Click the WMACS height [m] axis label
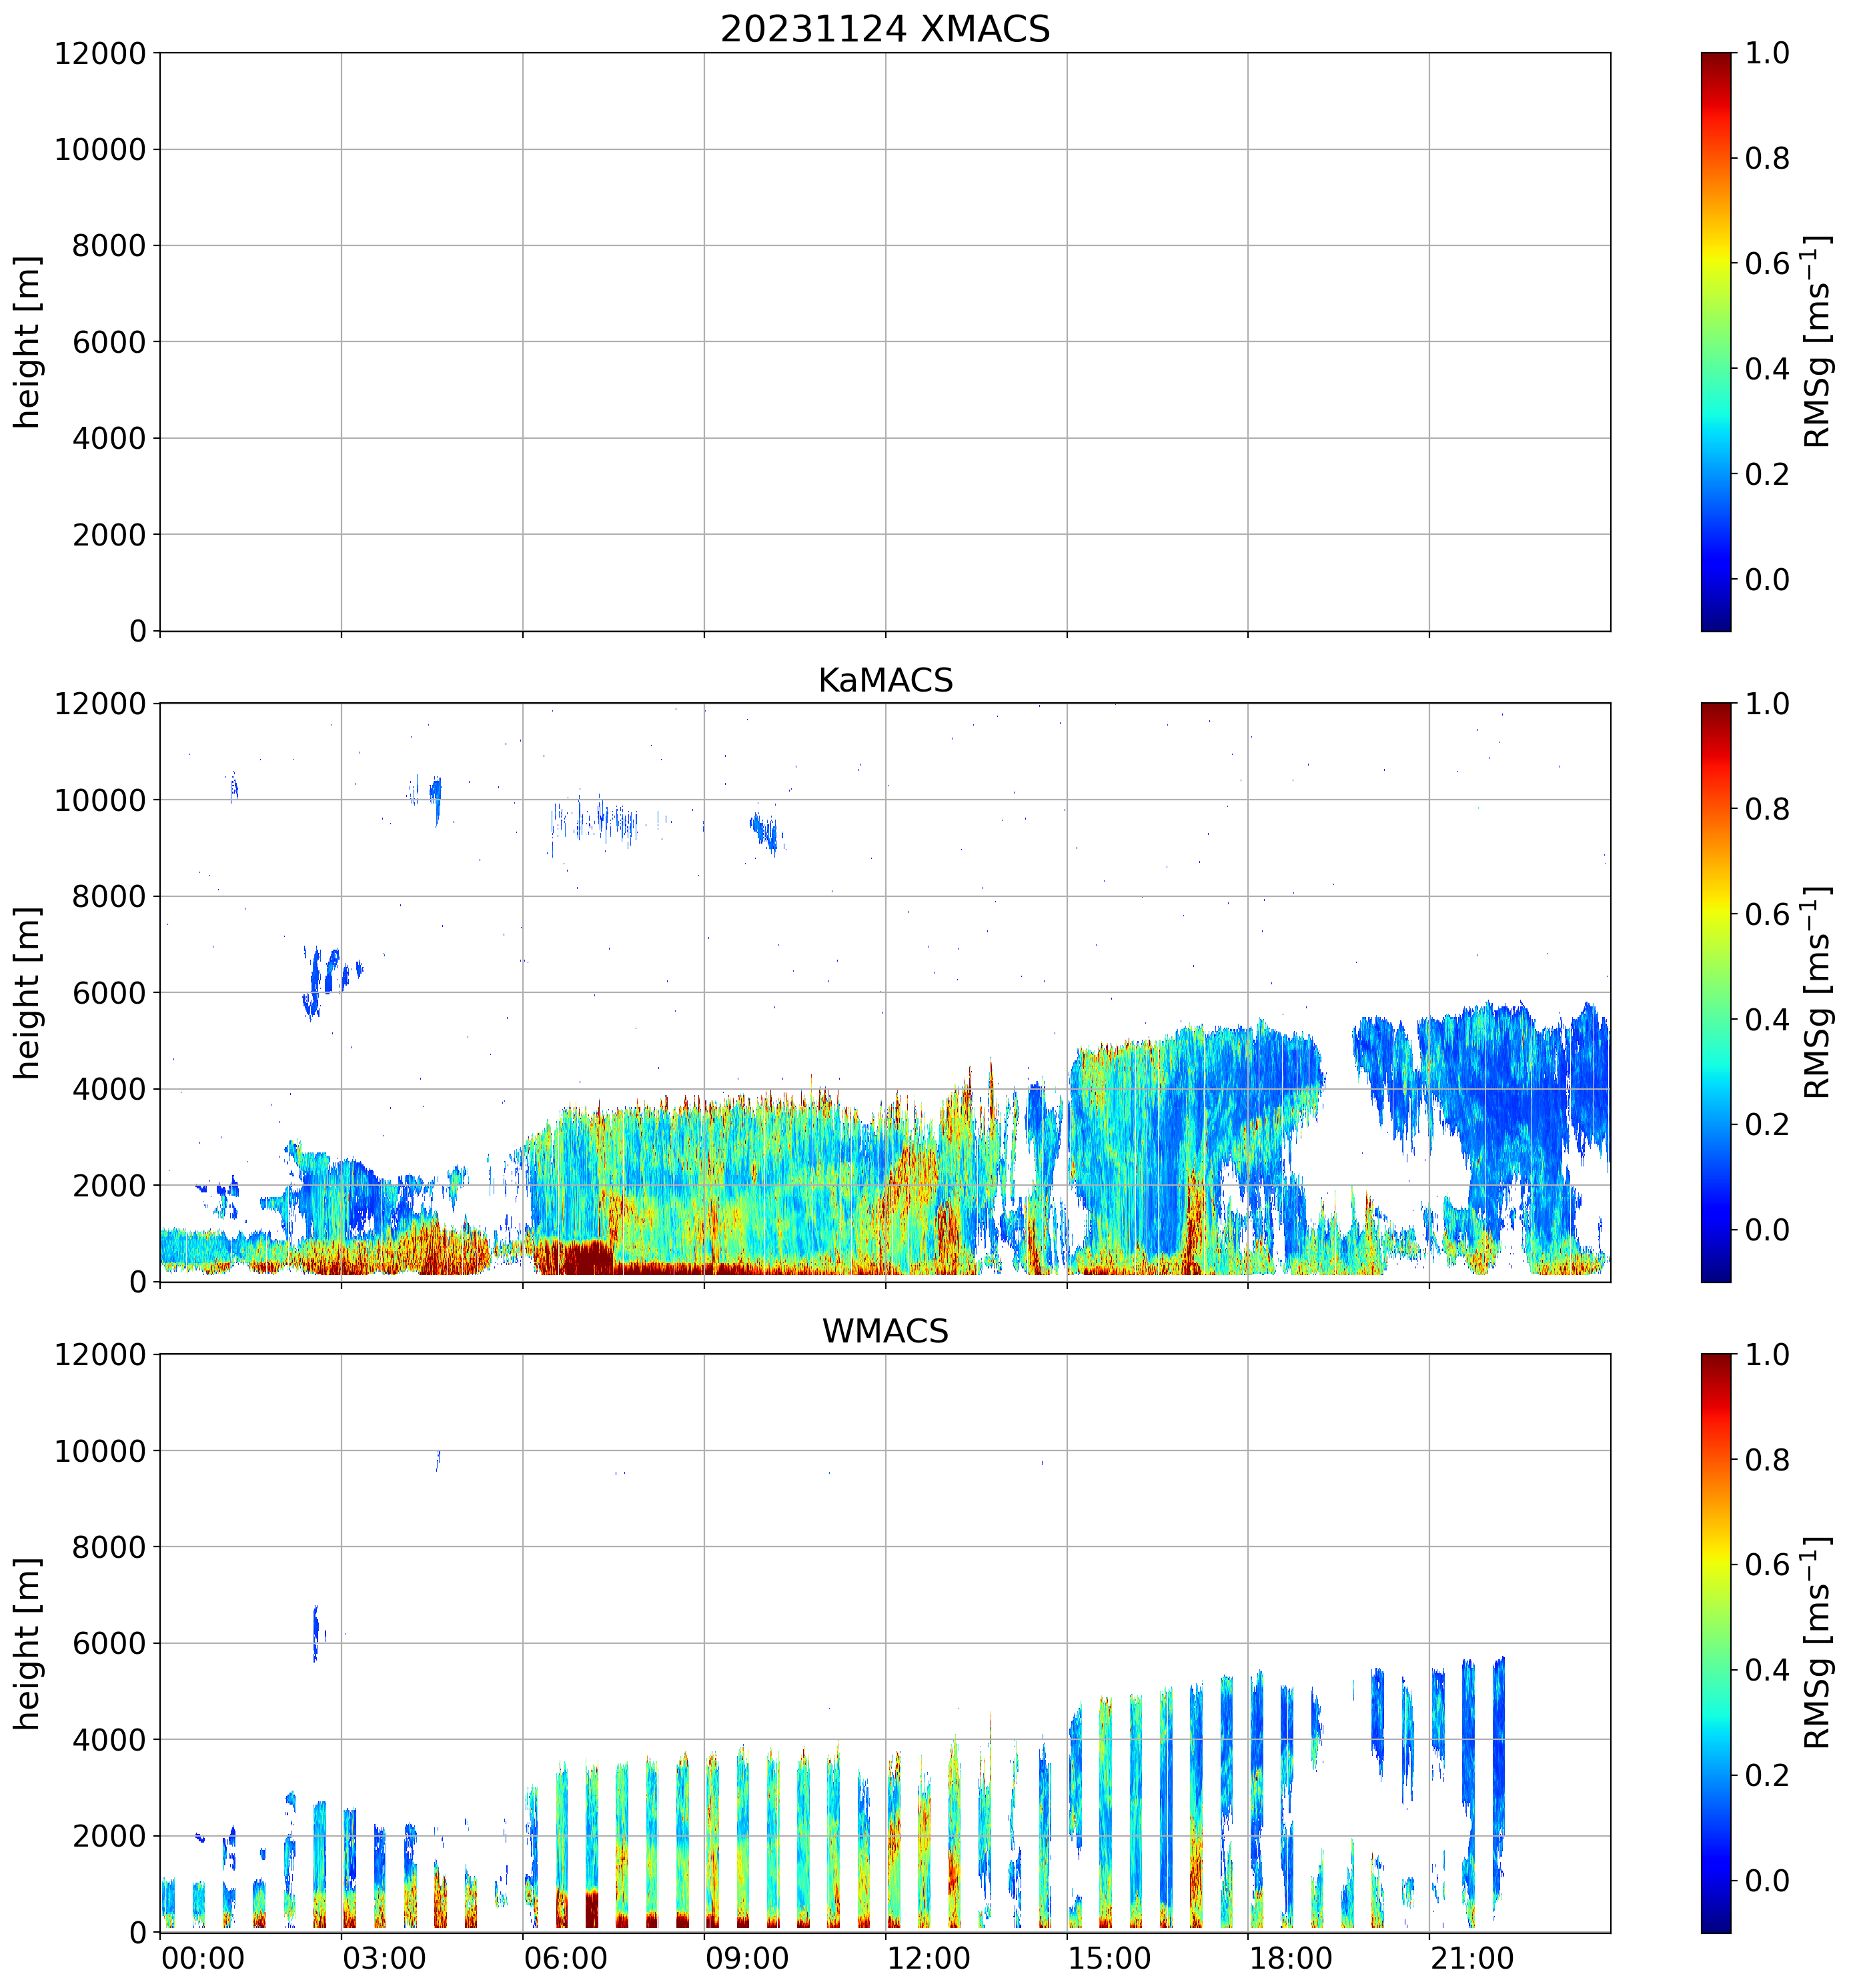1851x1988 pixels. 27,1643
